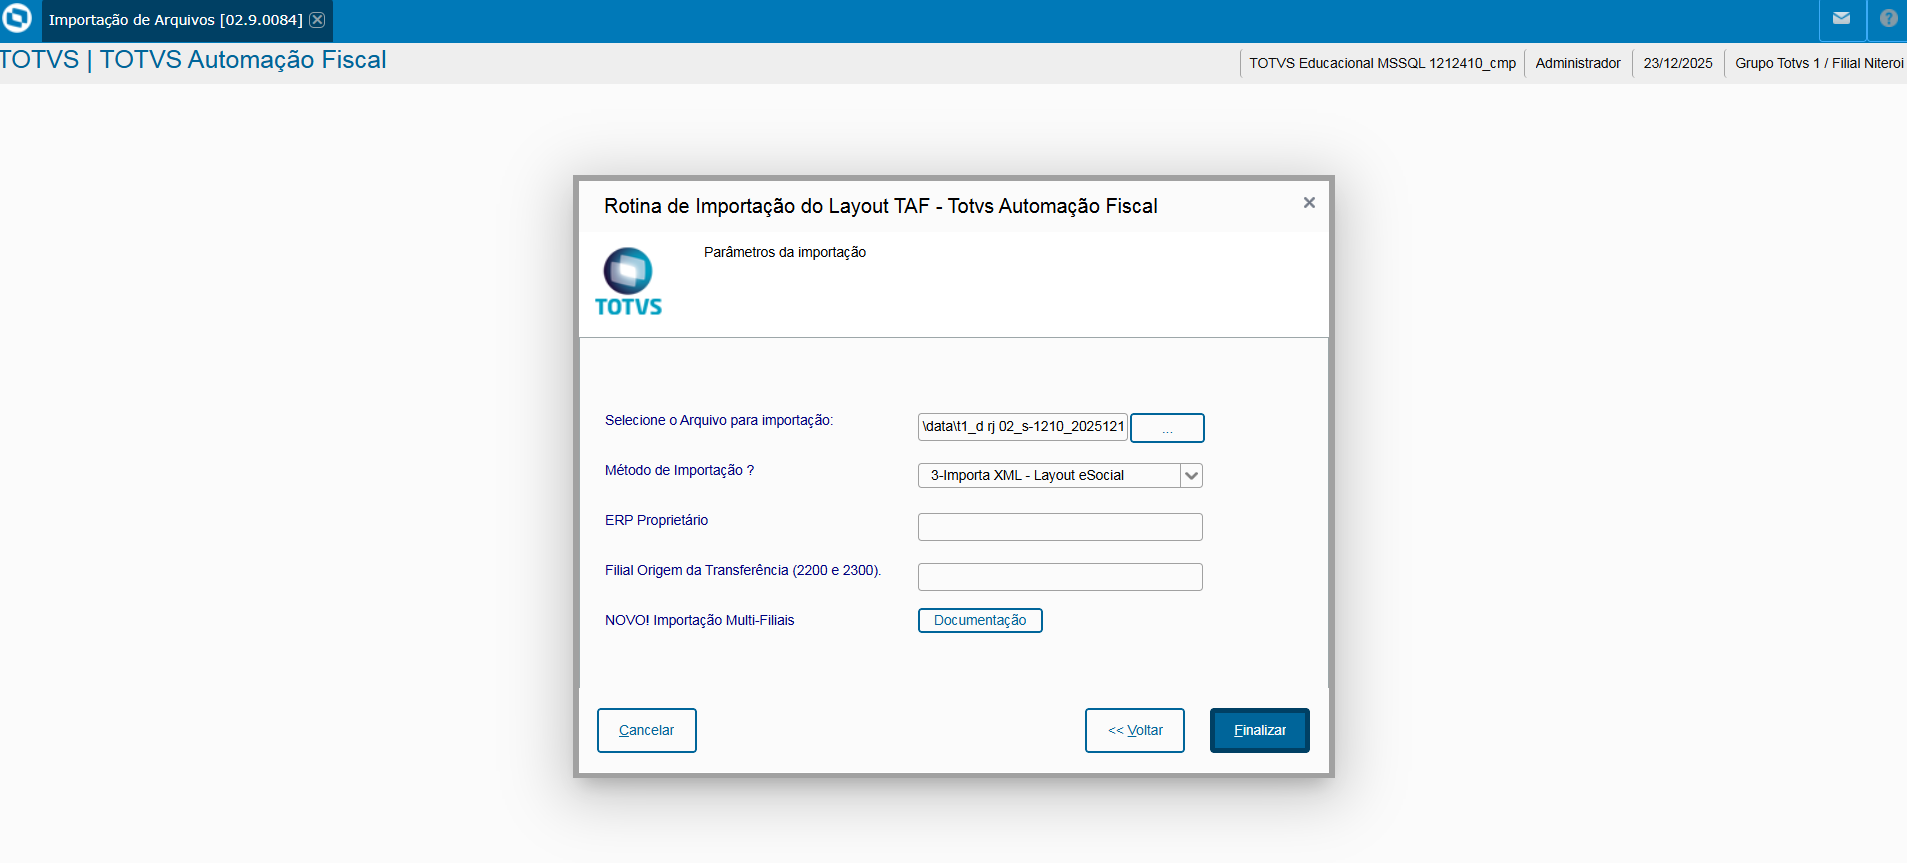
Task: Go back with the << Voltar button
Action: pyautogui.click(x=1135, y=731)
